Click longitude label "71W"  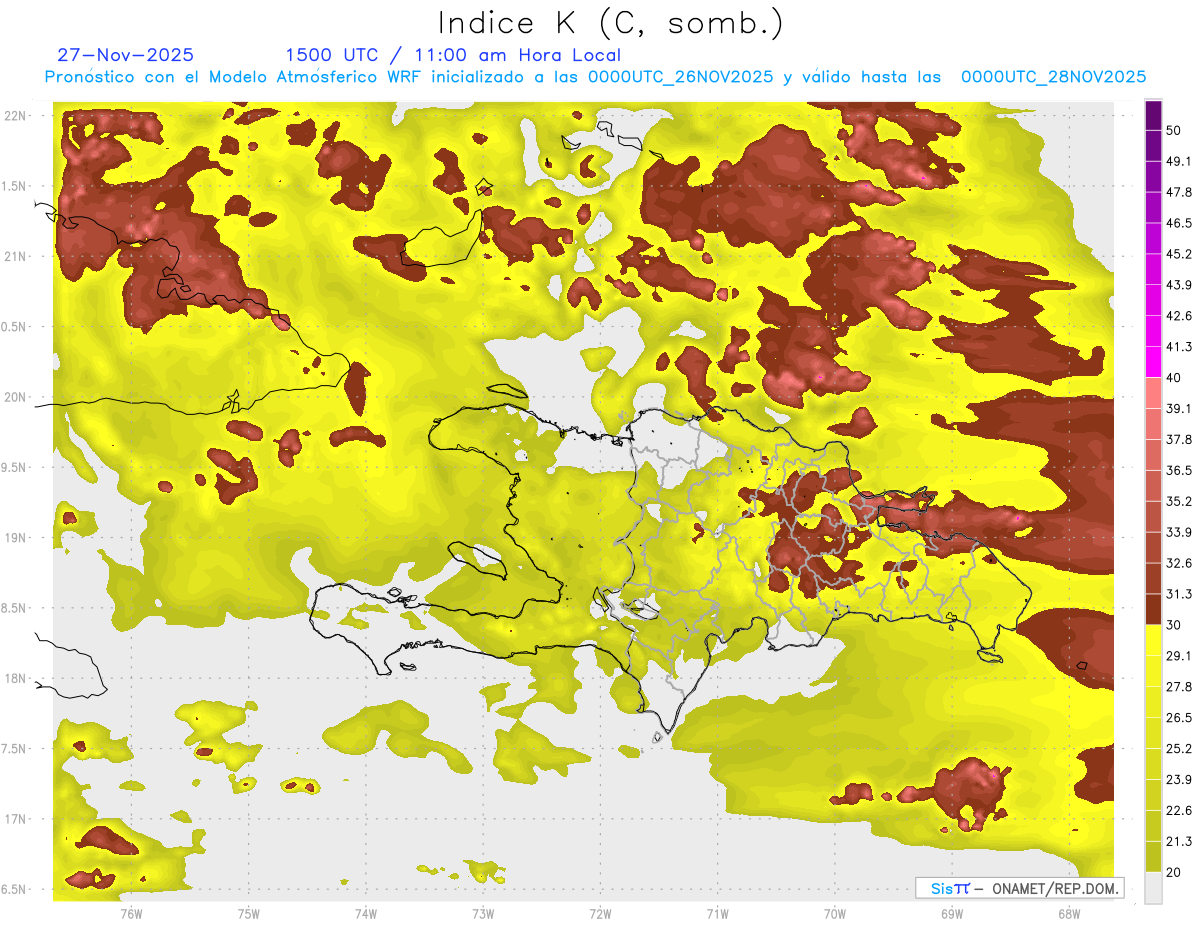coord(717,913)
